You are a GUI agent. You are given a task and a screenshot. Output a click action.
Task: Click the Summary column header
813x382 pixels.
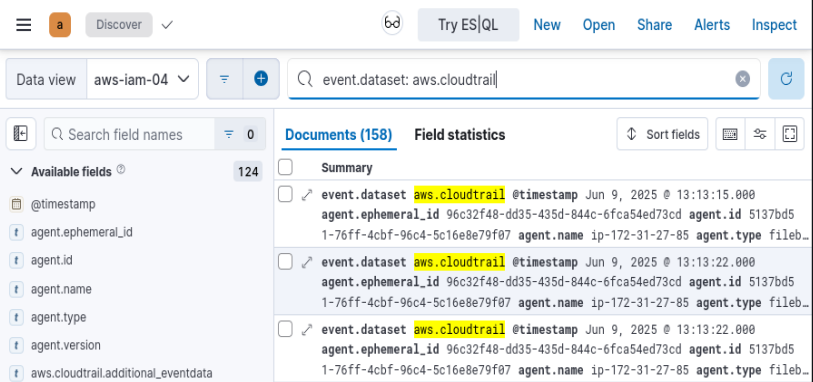point(347,167)
